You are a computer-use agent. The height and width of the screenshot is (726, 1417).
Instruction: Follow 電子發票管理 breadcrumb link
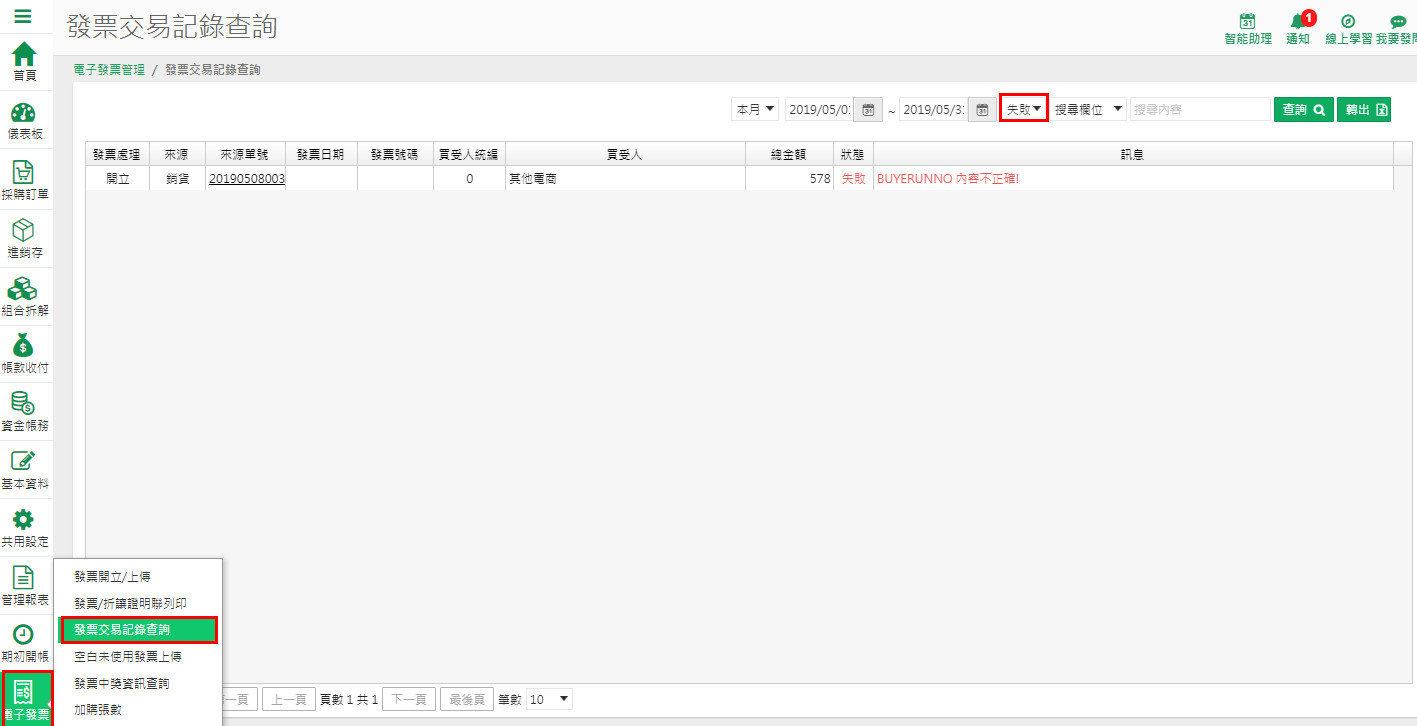click(x=109, y=70)
